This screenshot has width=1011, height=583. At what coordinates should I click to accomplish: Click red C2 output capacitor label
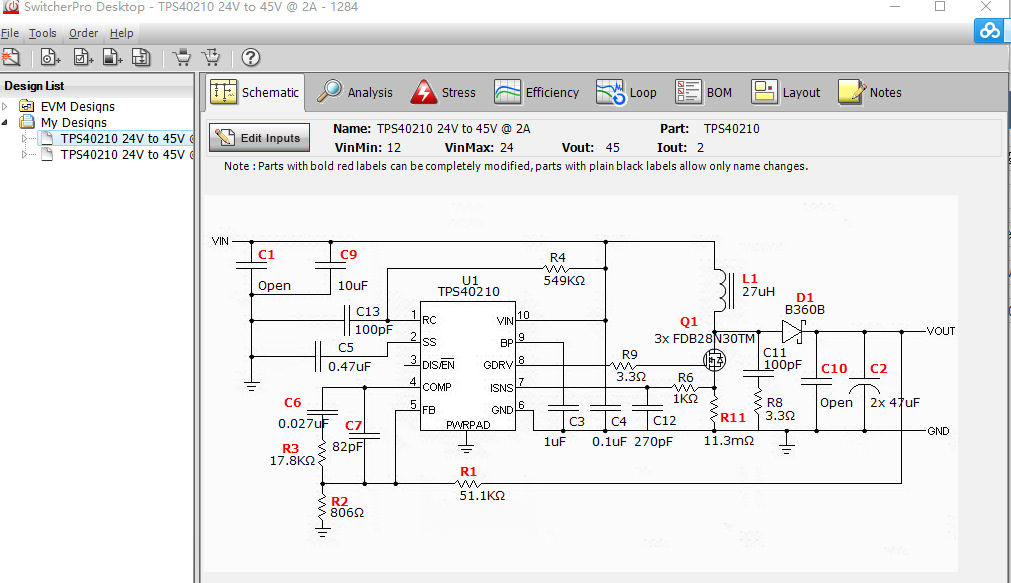click(878, 369)
